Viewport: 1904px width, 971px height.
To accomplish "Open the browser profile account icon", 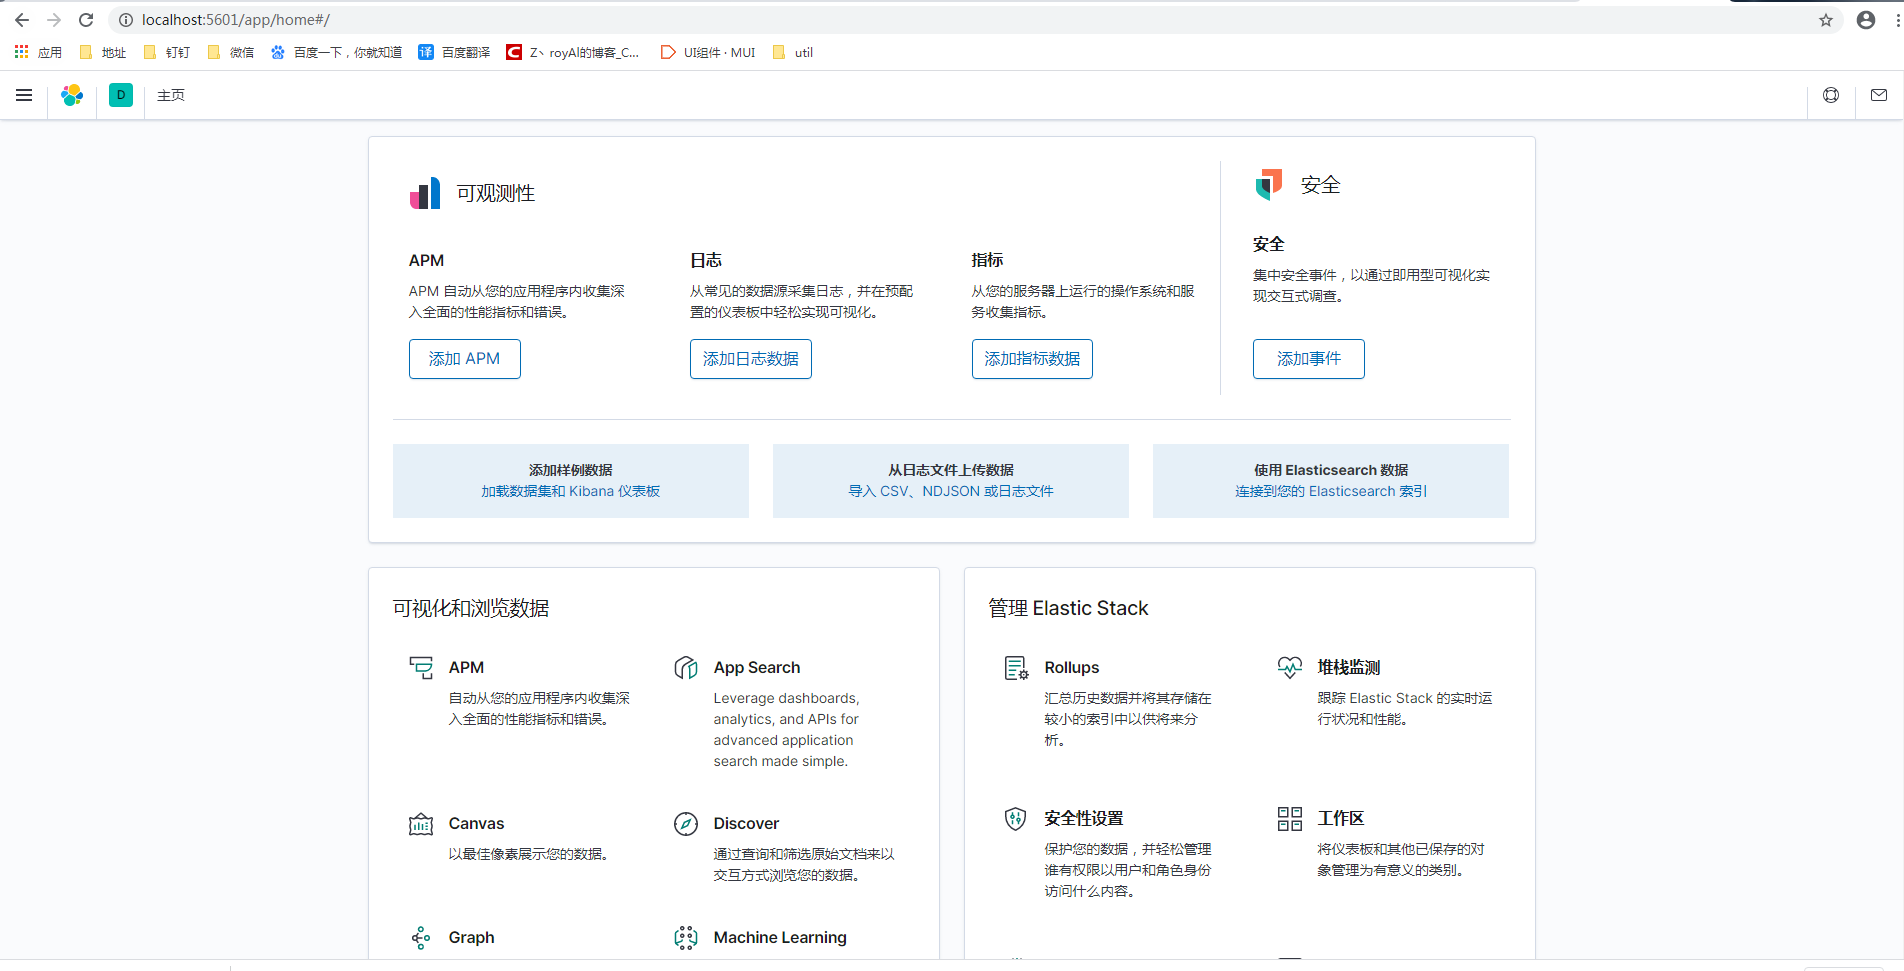I will (x=1866, y=20).
